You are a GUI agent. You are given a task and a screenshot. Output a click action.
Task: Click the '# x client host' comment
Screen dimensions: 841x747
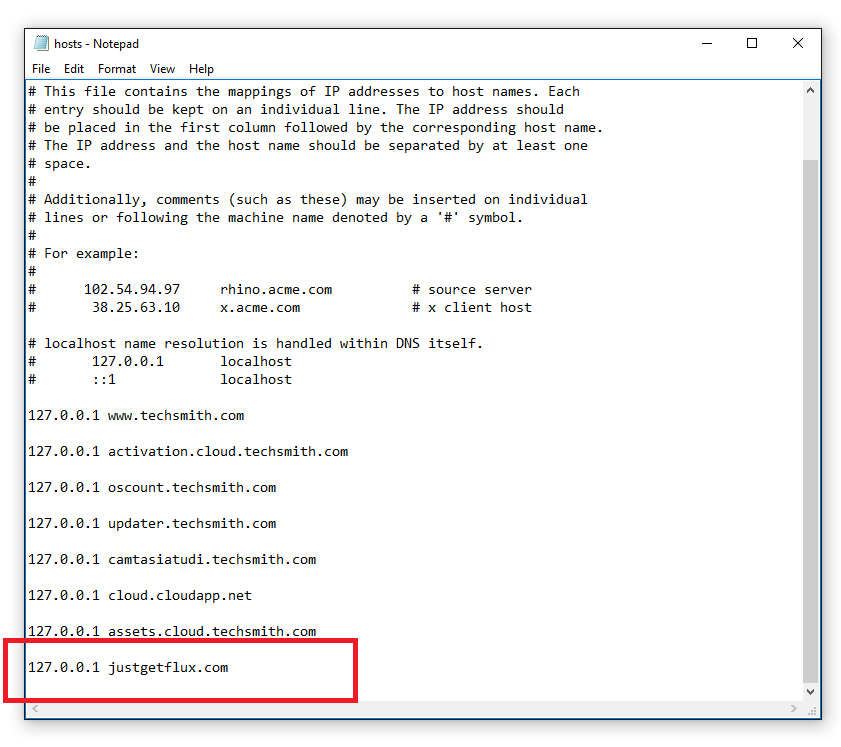click(x=472, y=308)
